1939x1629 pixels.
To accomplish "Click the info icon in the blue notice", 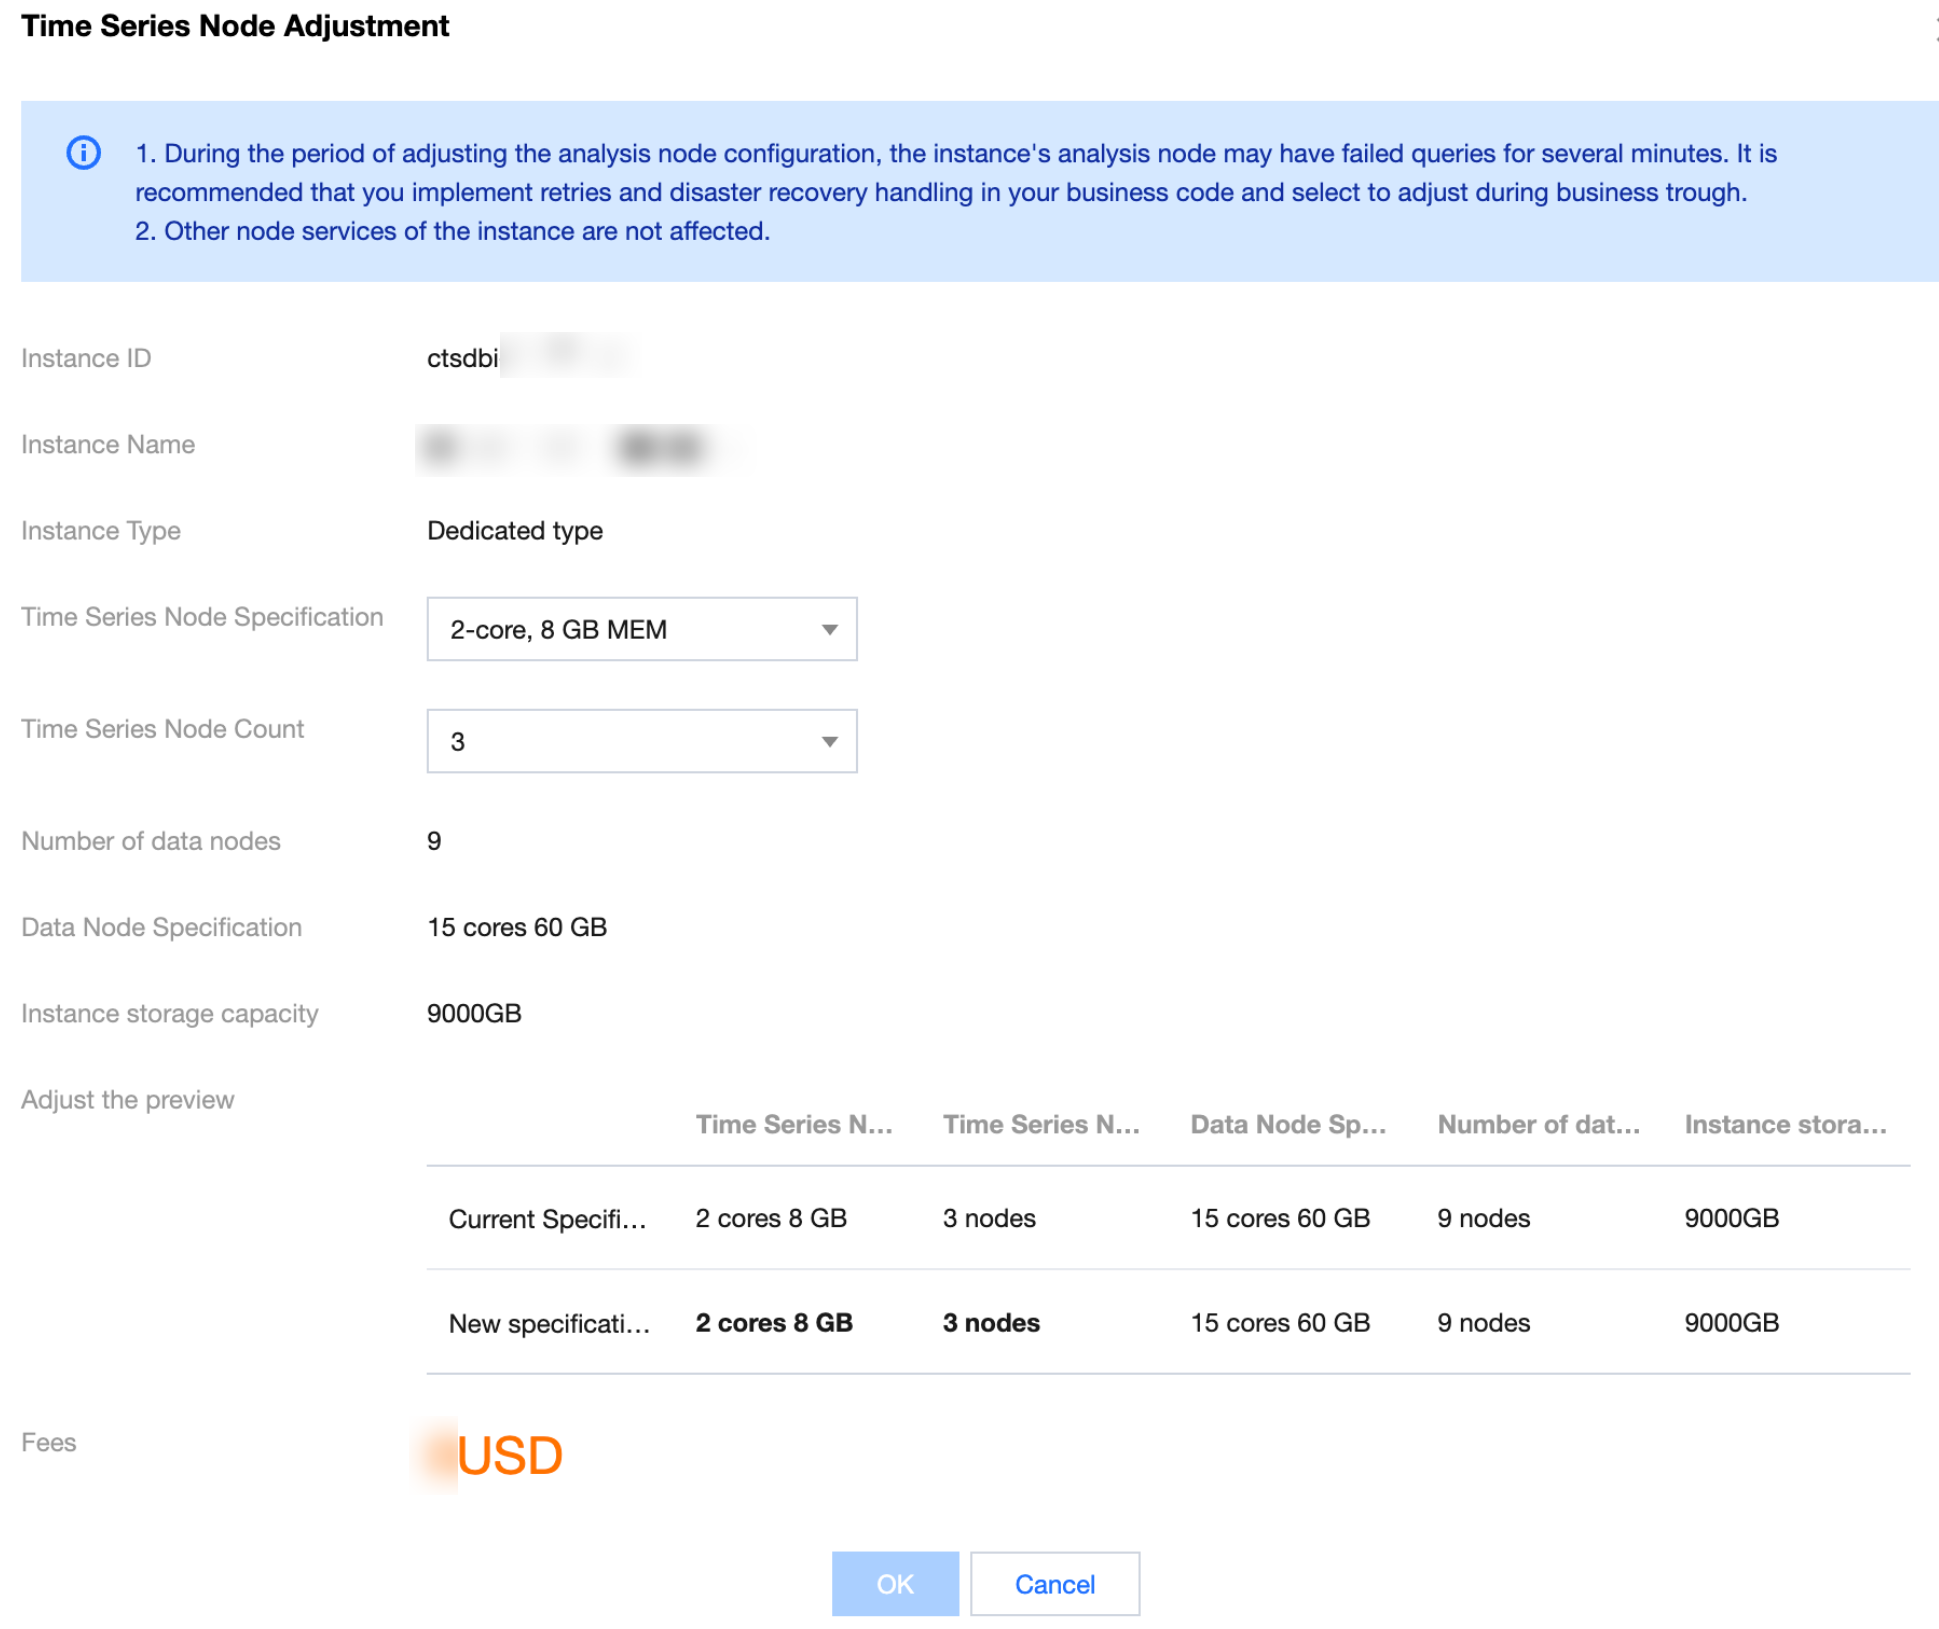I will [83, 153].
